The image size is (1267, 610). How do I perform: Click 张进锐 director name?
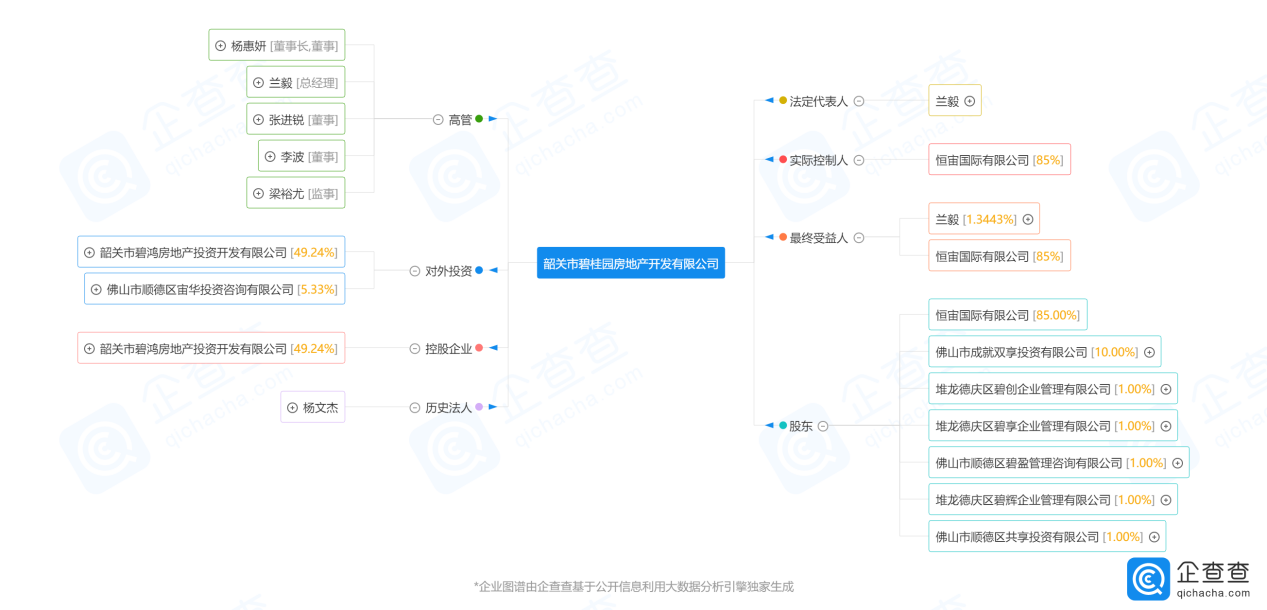coord(286,120)
